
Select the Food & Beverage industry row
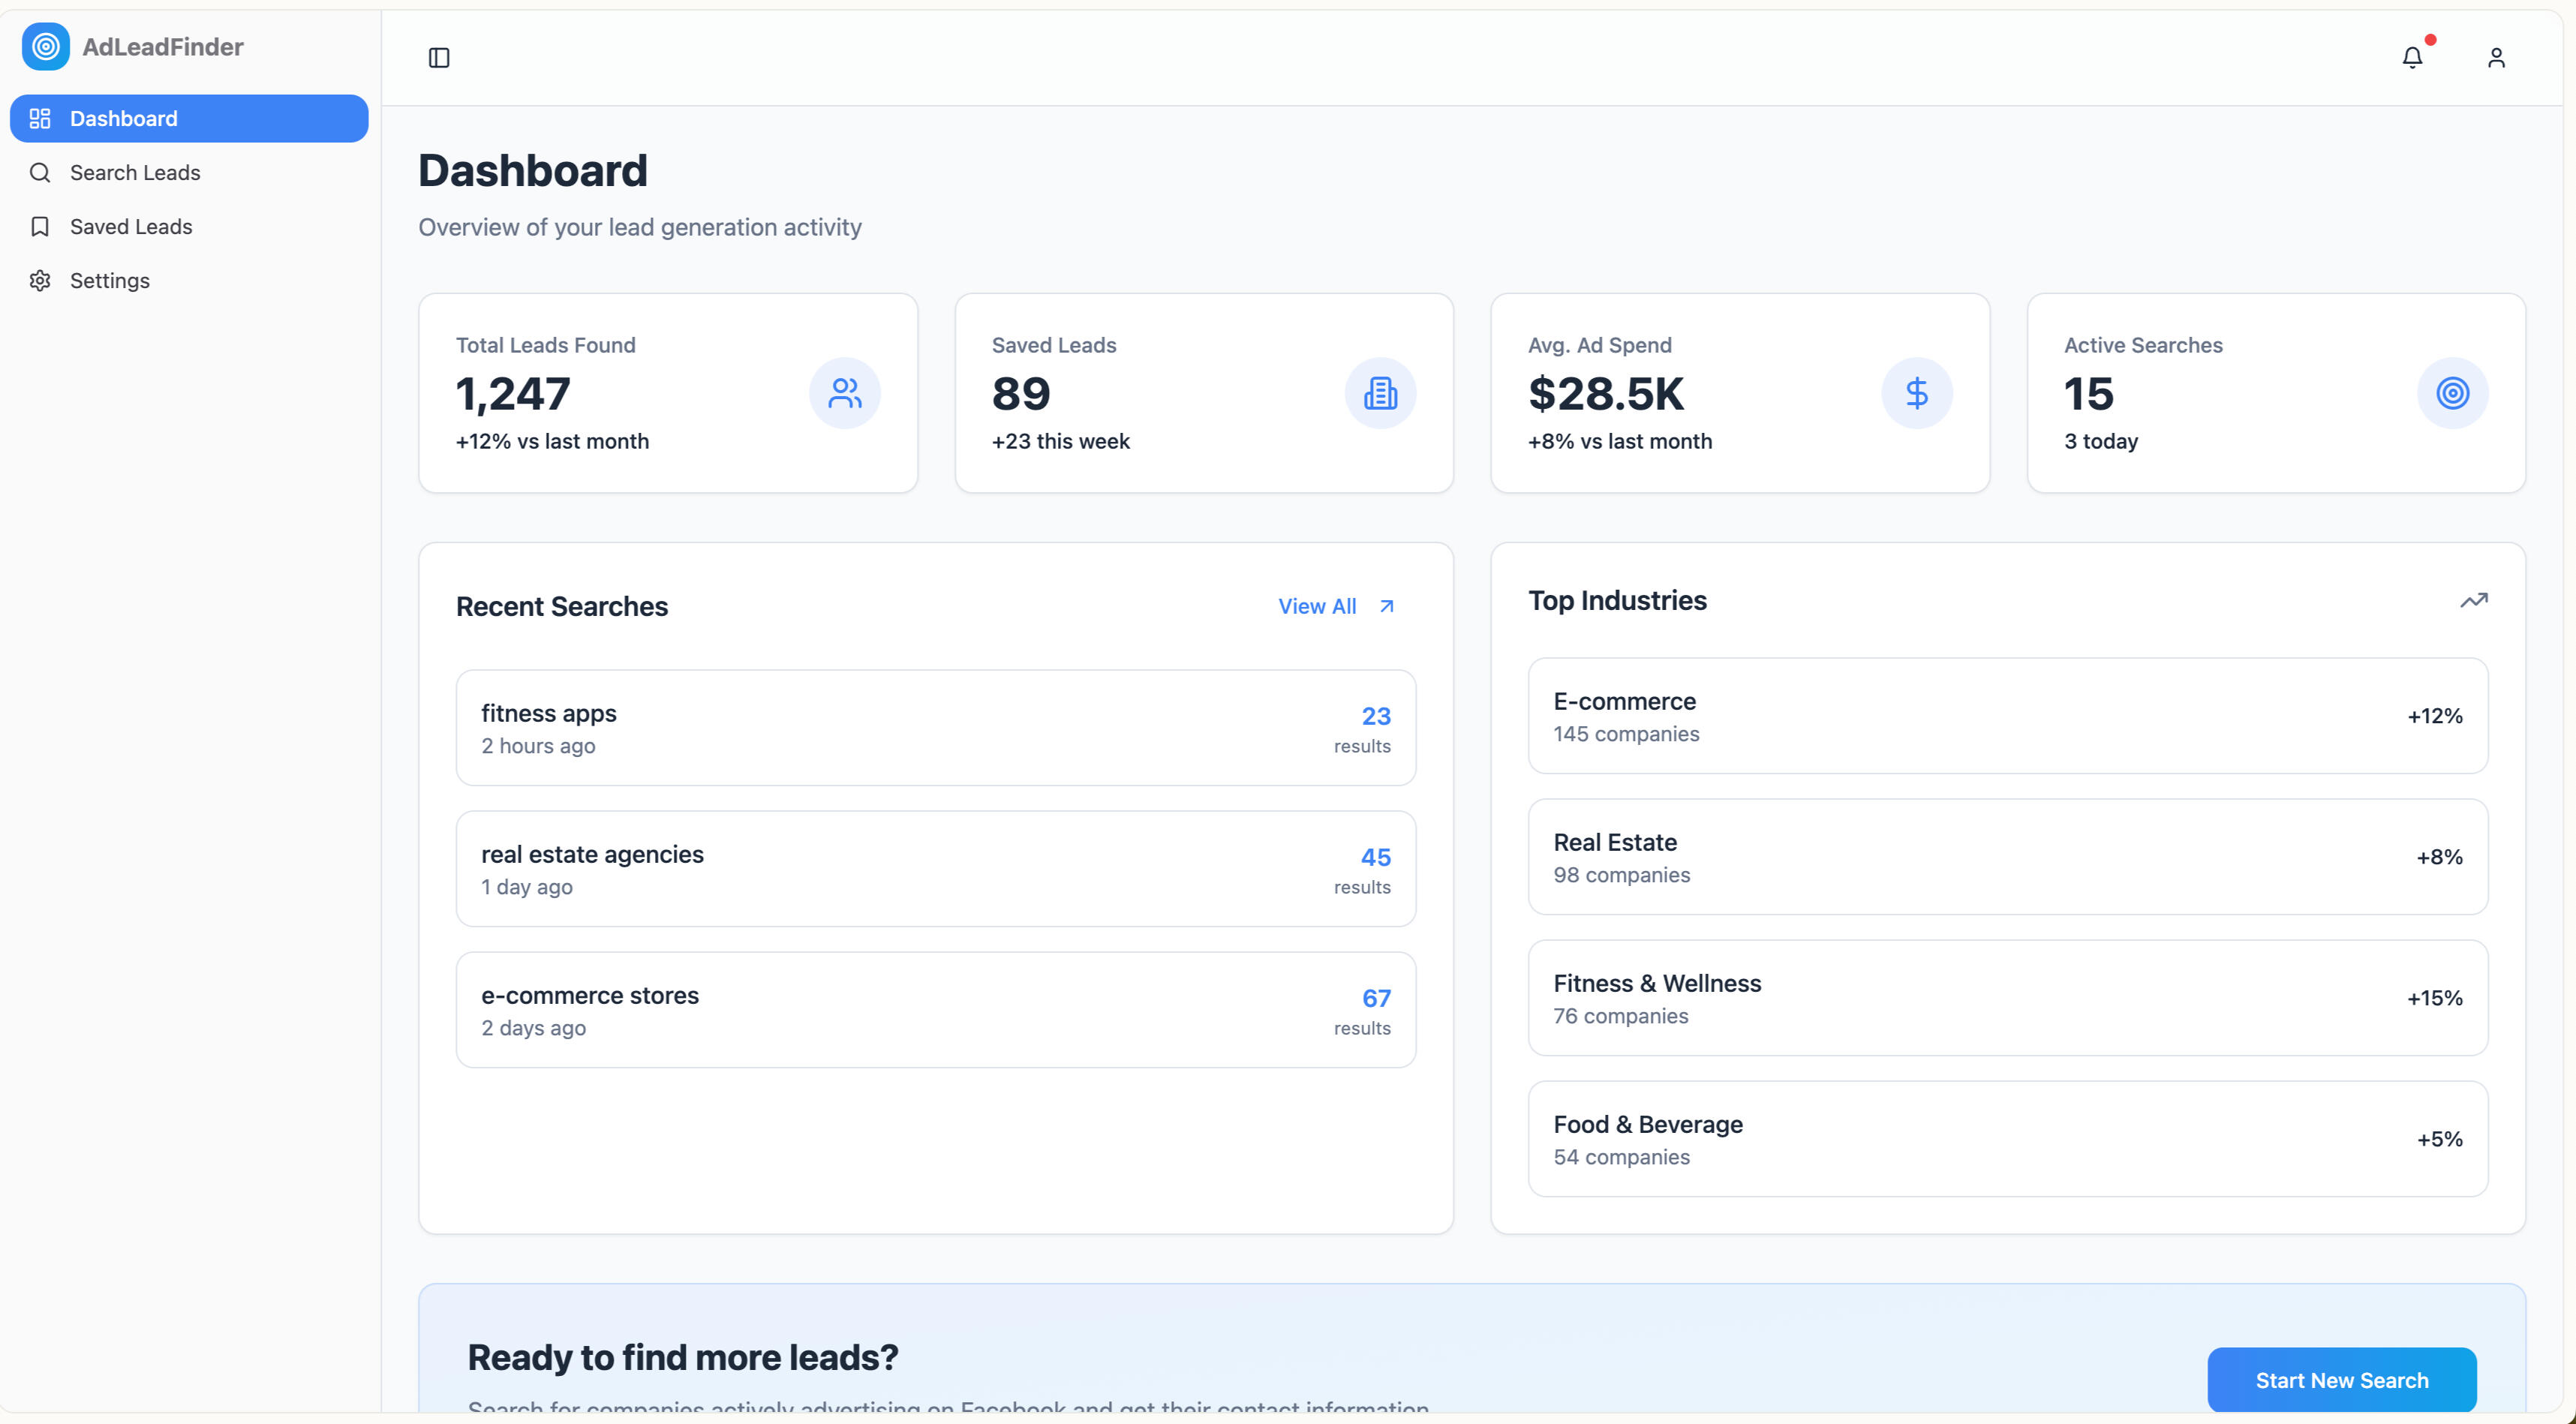(x=2007, y=1139)
